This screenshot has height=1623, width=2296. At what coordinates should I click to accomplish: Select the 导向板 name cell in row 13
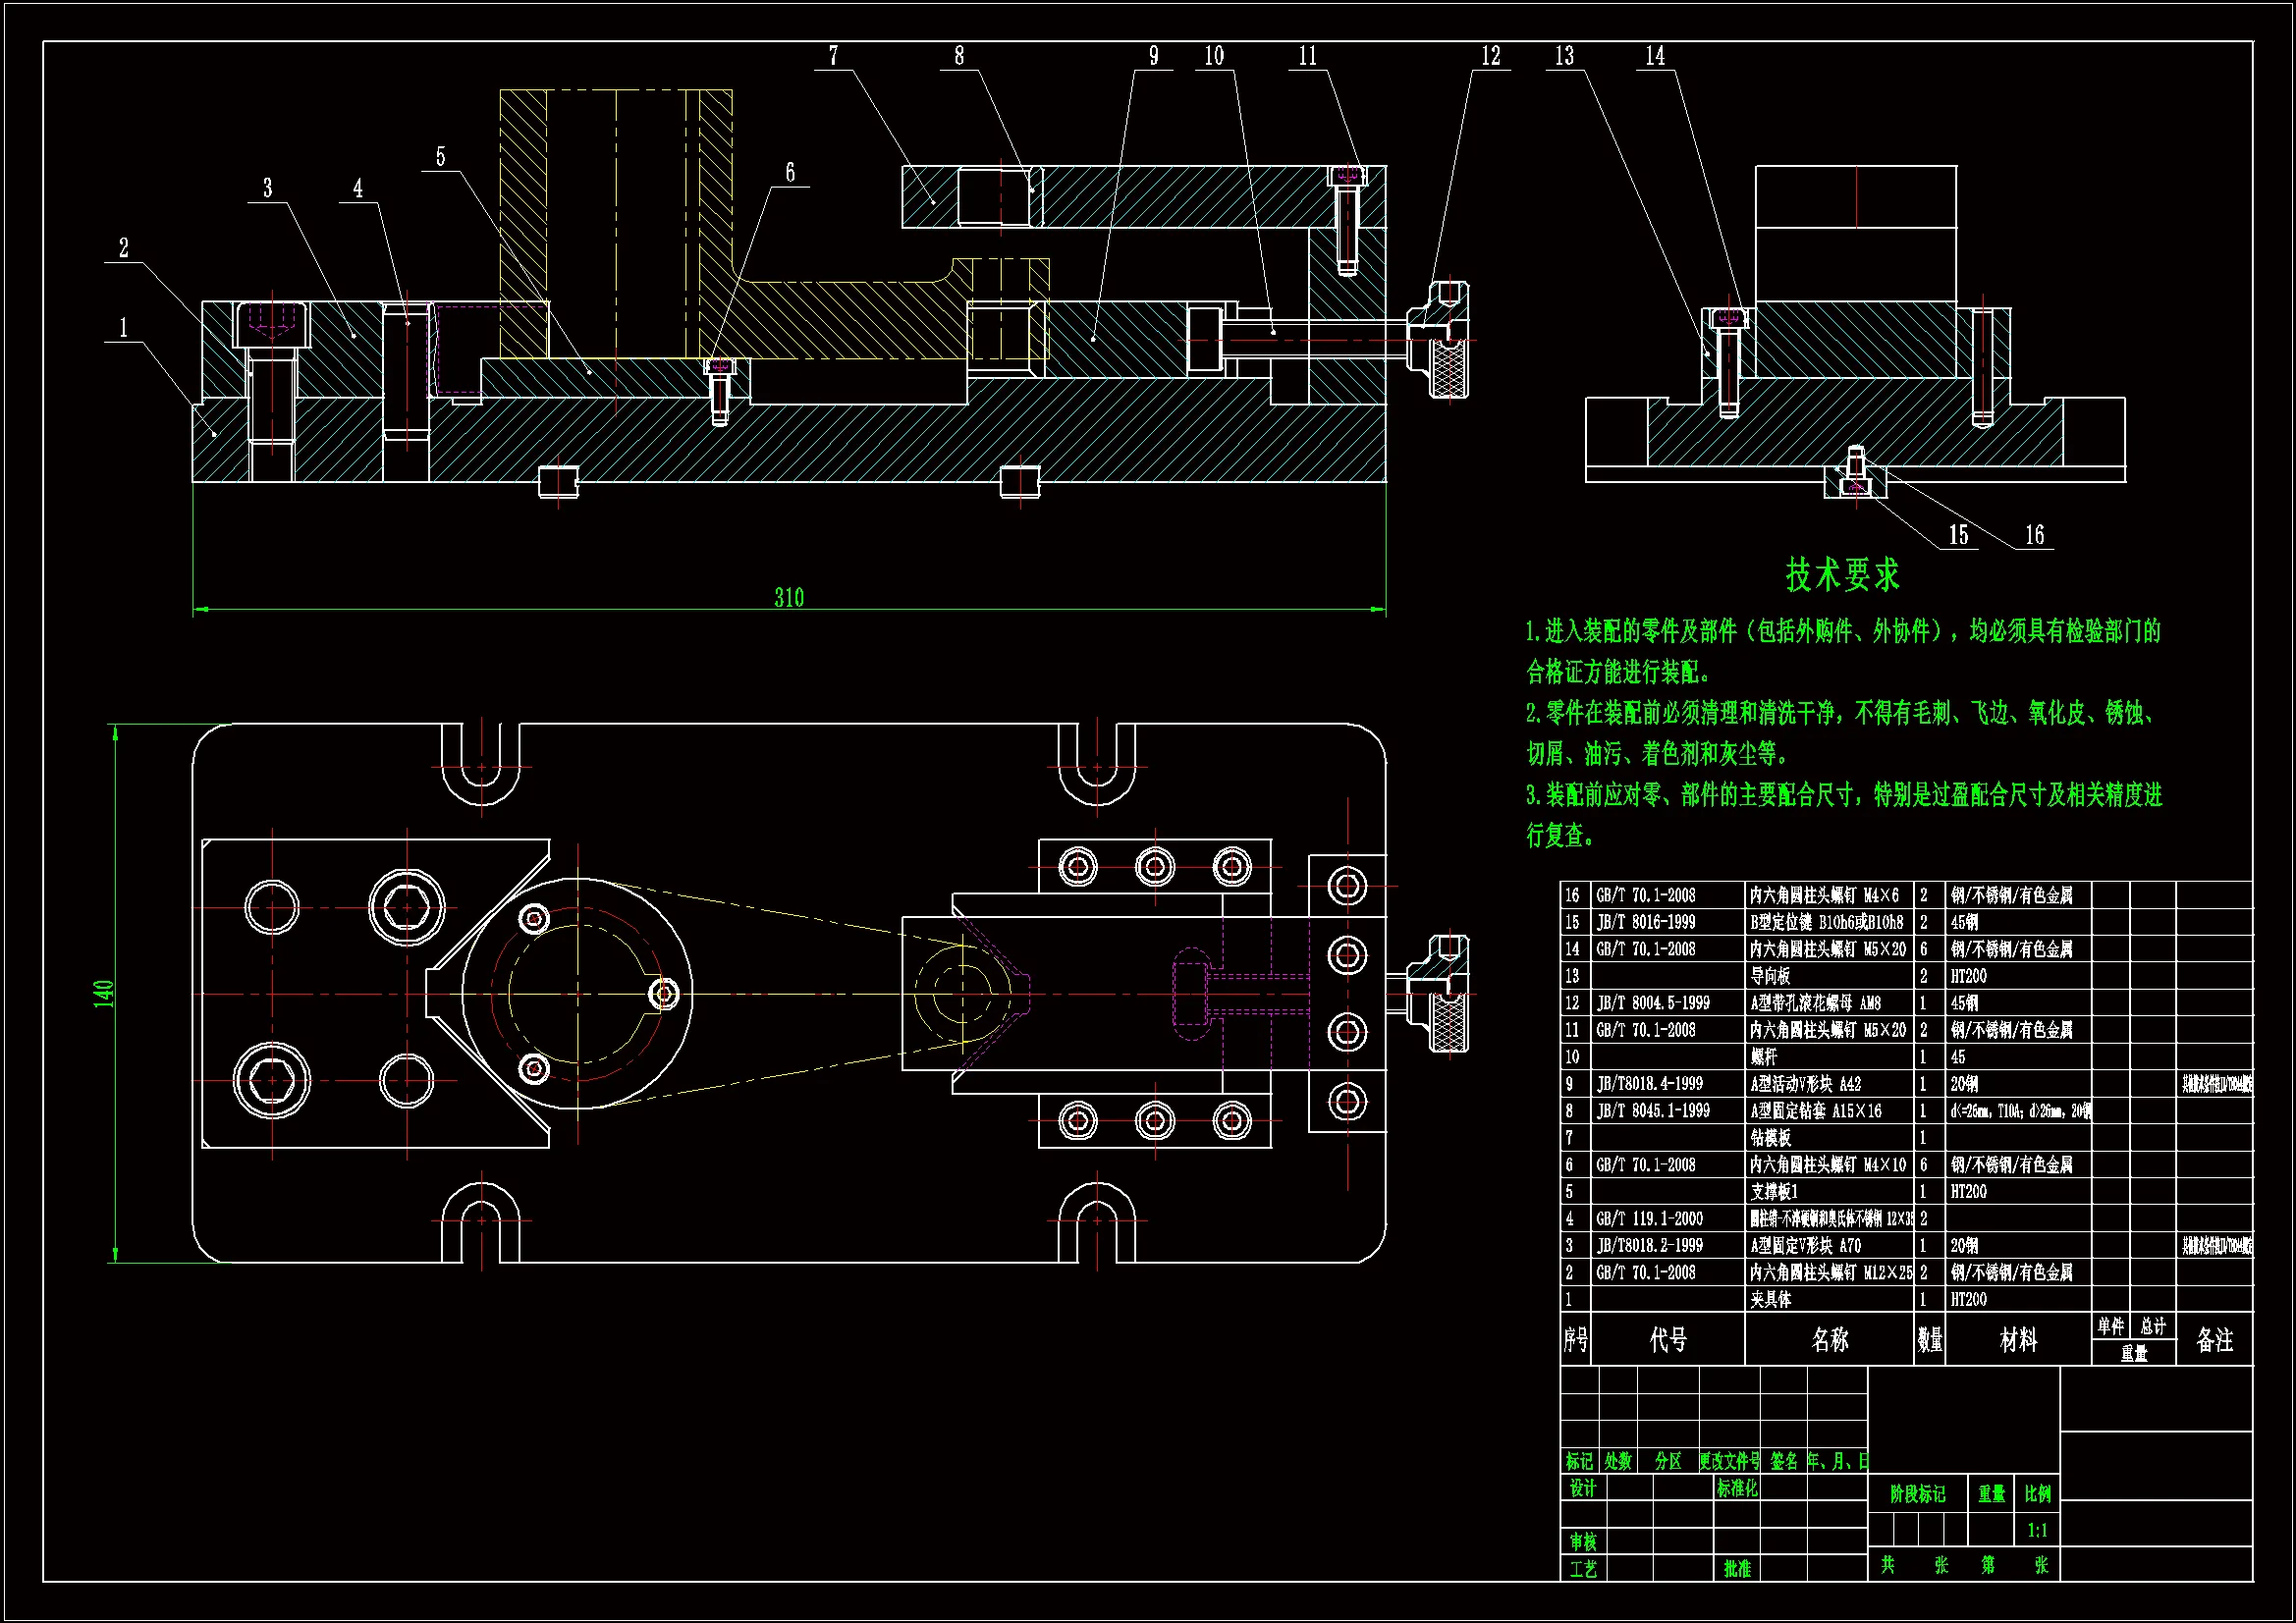click(x=1770, y=975)
